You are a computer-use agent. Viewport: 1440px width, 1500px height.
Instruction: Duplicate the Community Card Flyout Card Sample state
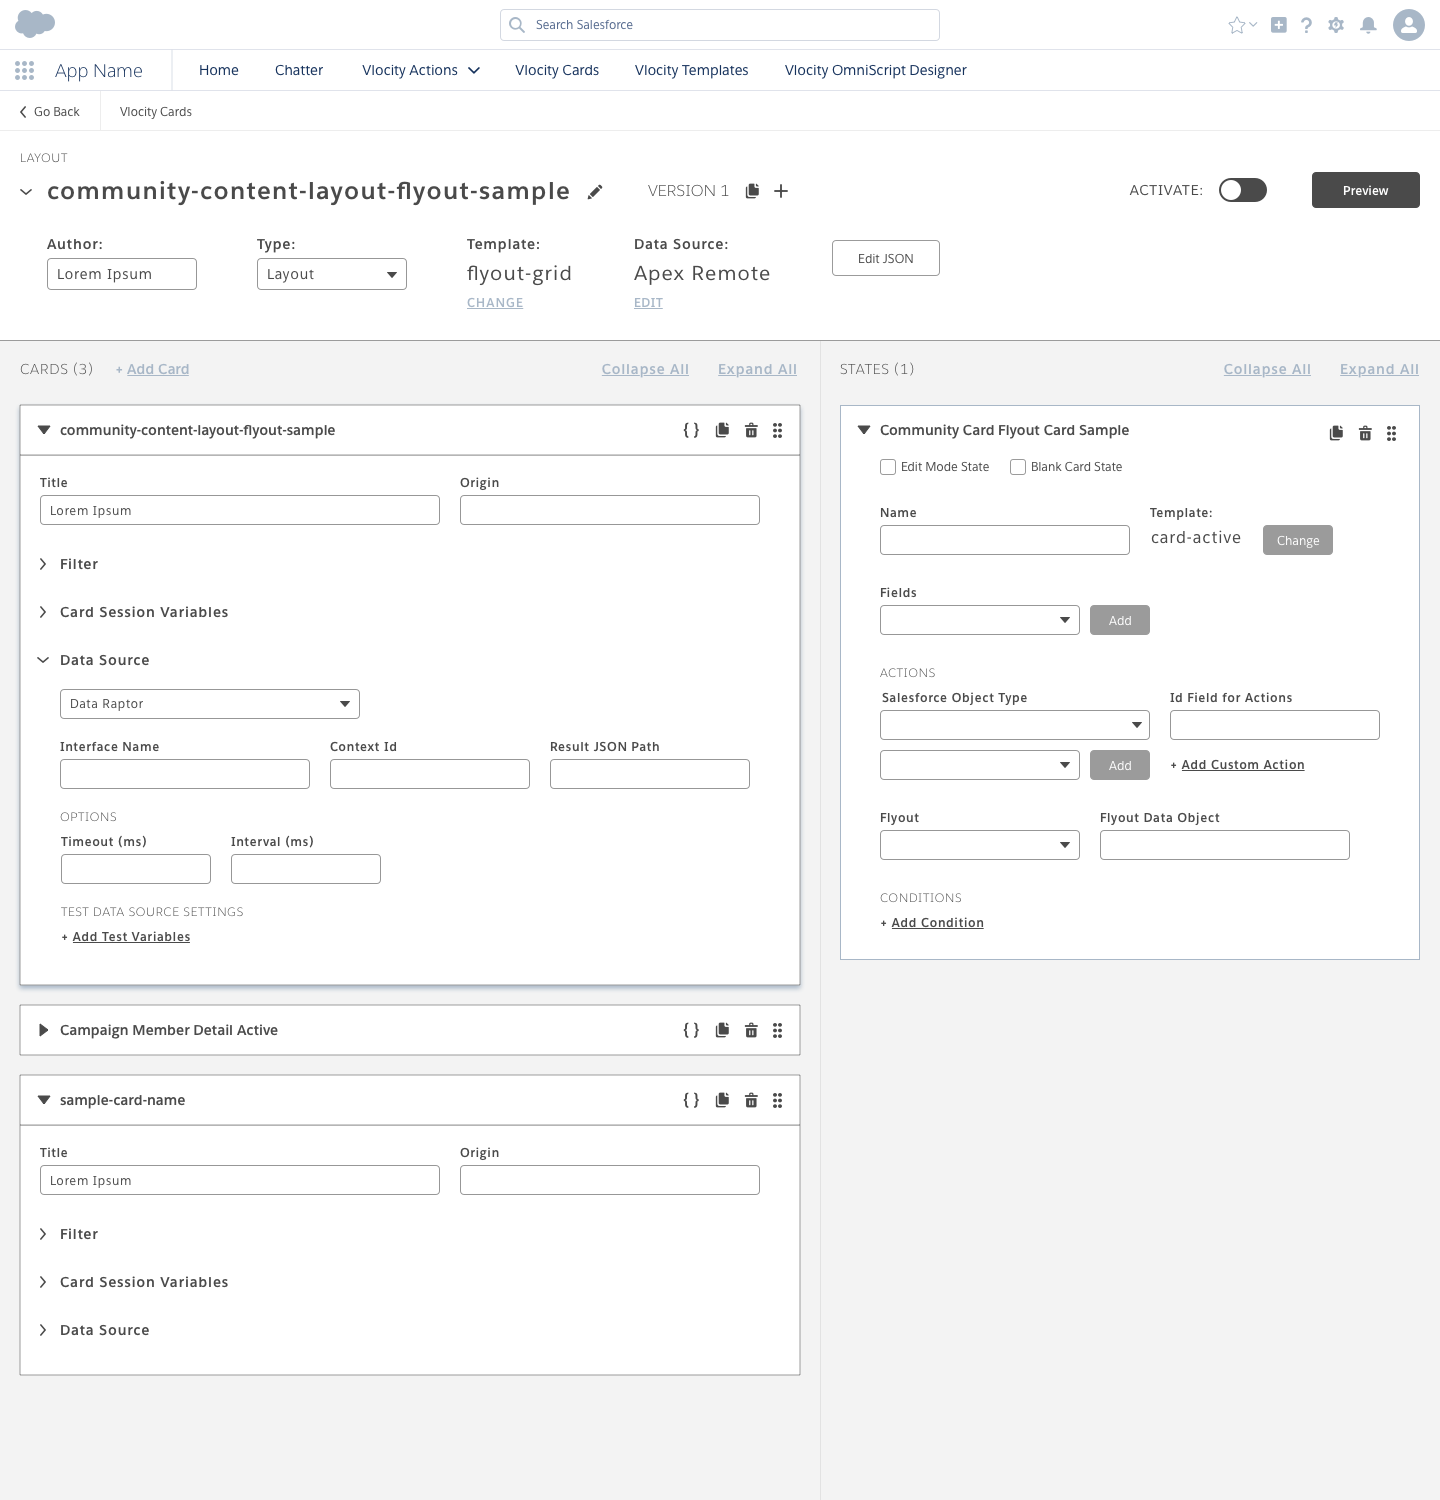1336,433
